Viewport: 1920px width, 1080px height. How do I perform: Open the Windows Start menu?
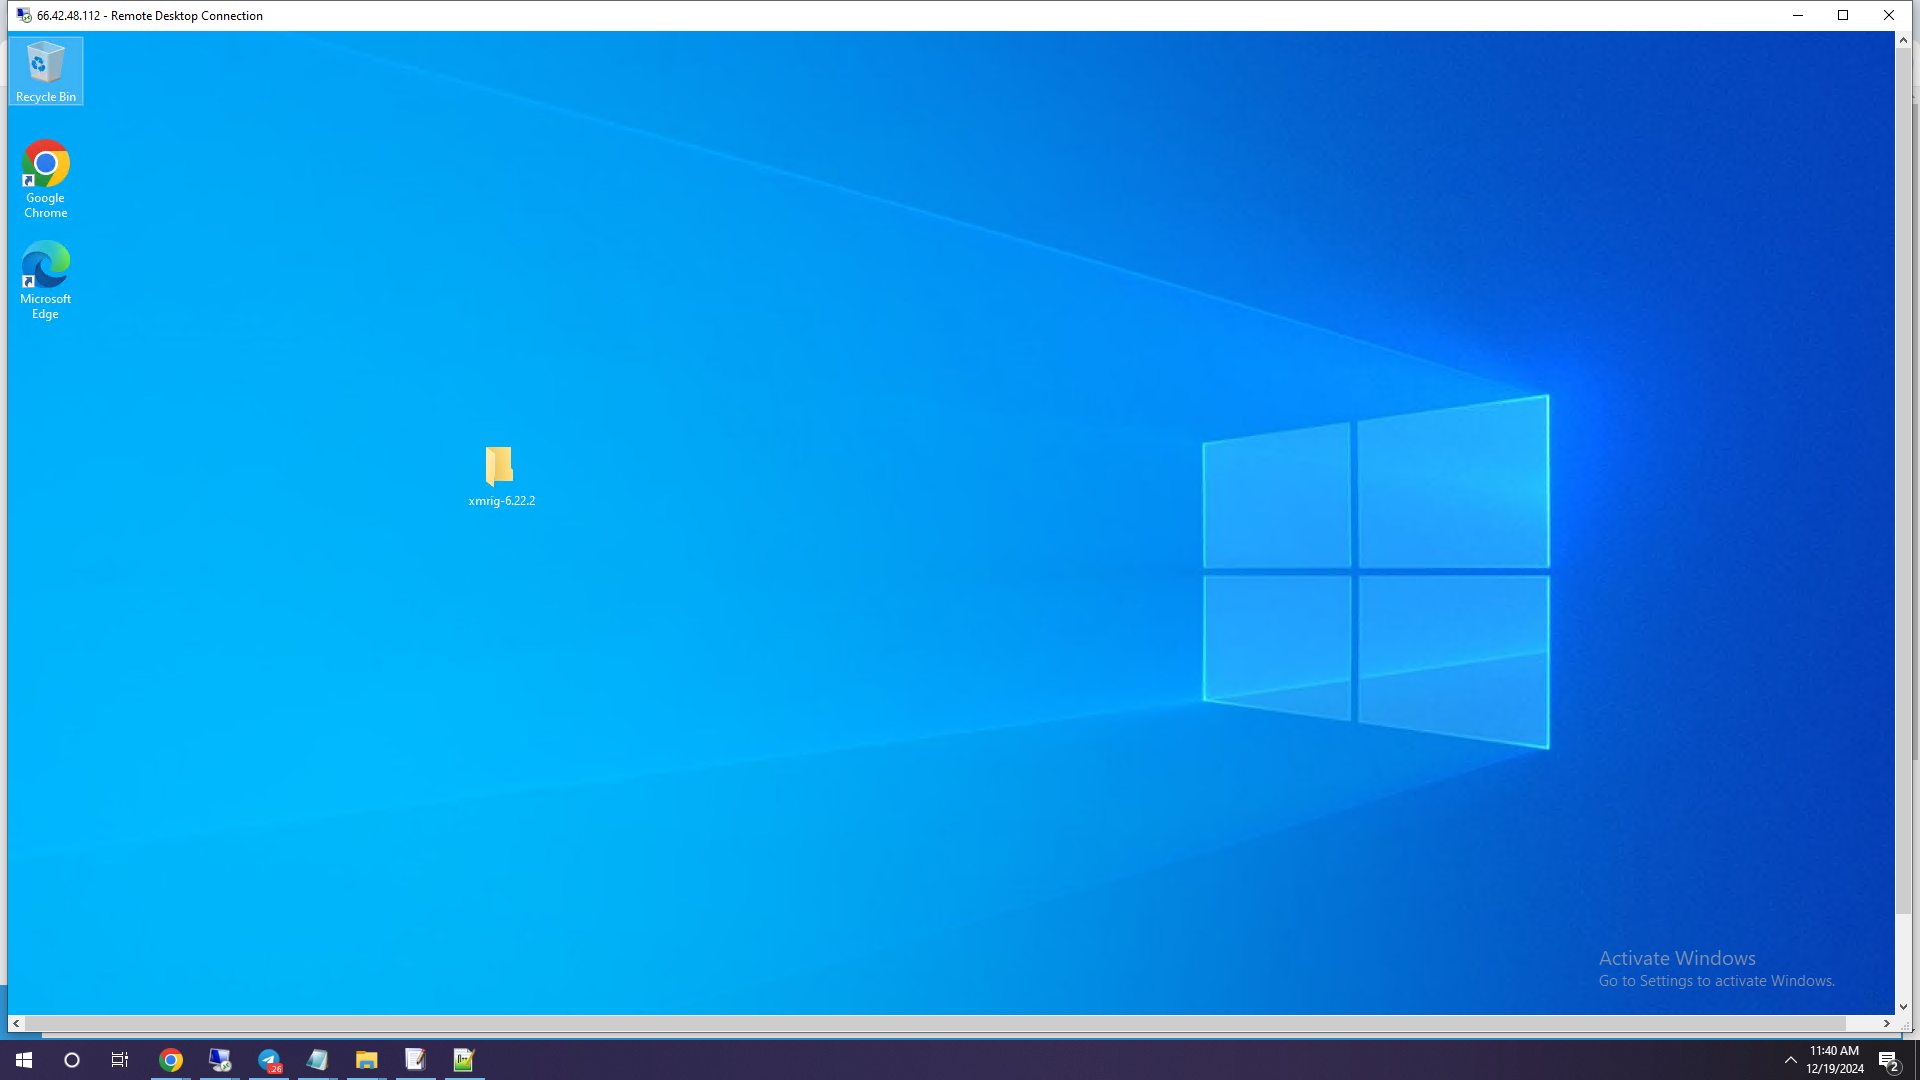coord(24,1060)
